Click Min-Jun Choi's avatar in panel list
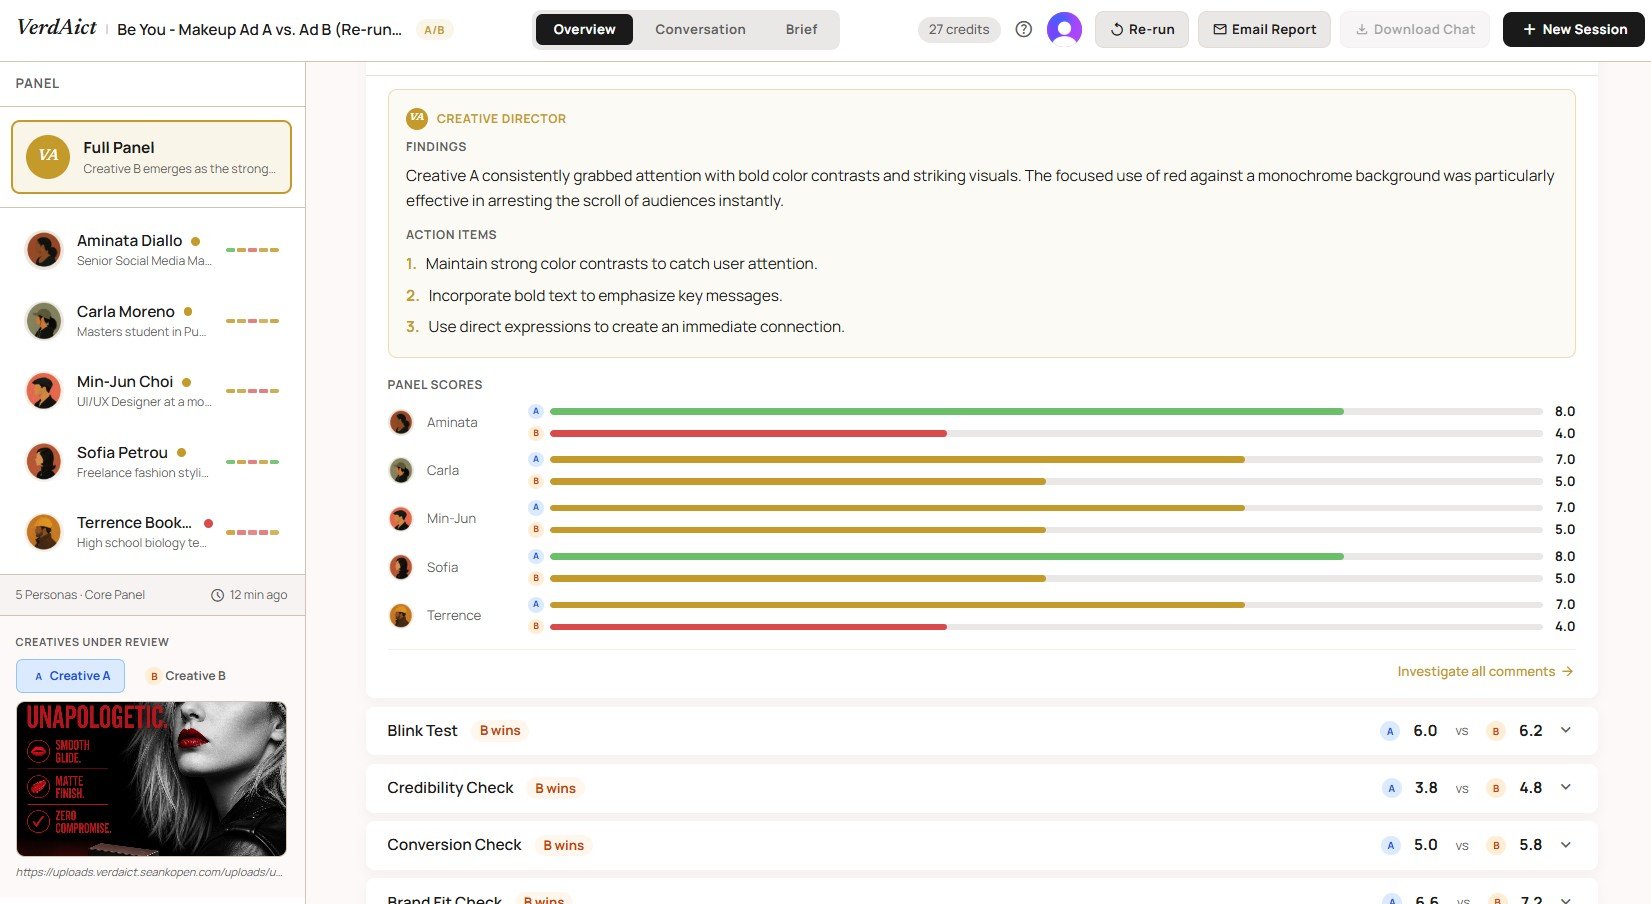The height and width of the screenshot is (904, 1651). tap(44, 391)
